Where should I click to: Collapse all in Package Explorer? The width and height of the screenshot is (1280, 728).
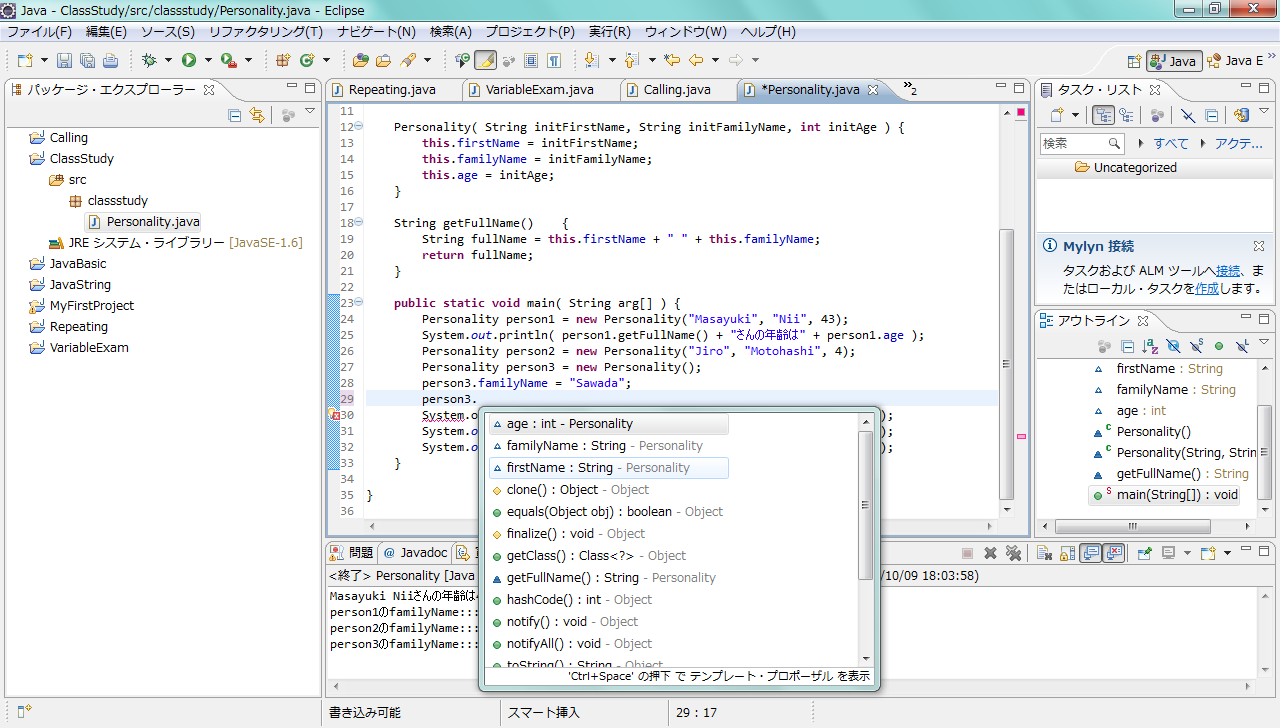pyautogui.click(x=235, y=115)
